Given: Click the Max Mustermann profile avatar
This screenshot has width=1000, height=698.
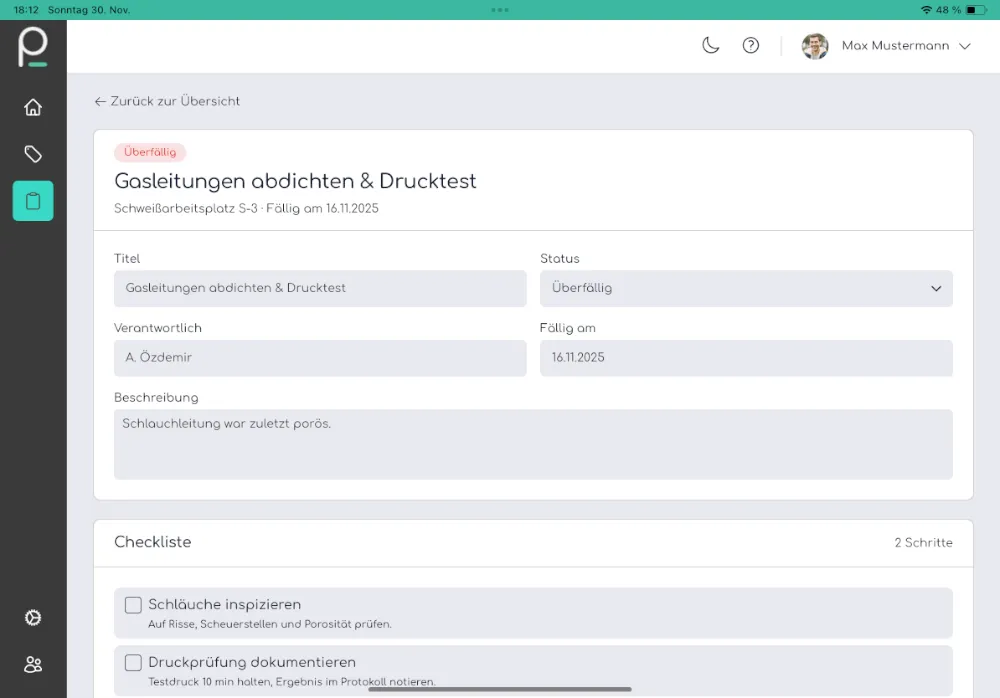Looking at the screenshot, I should 814,46.
